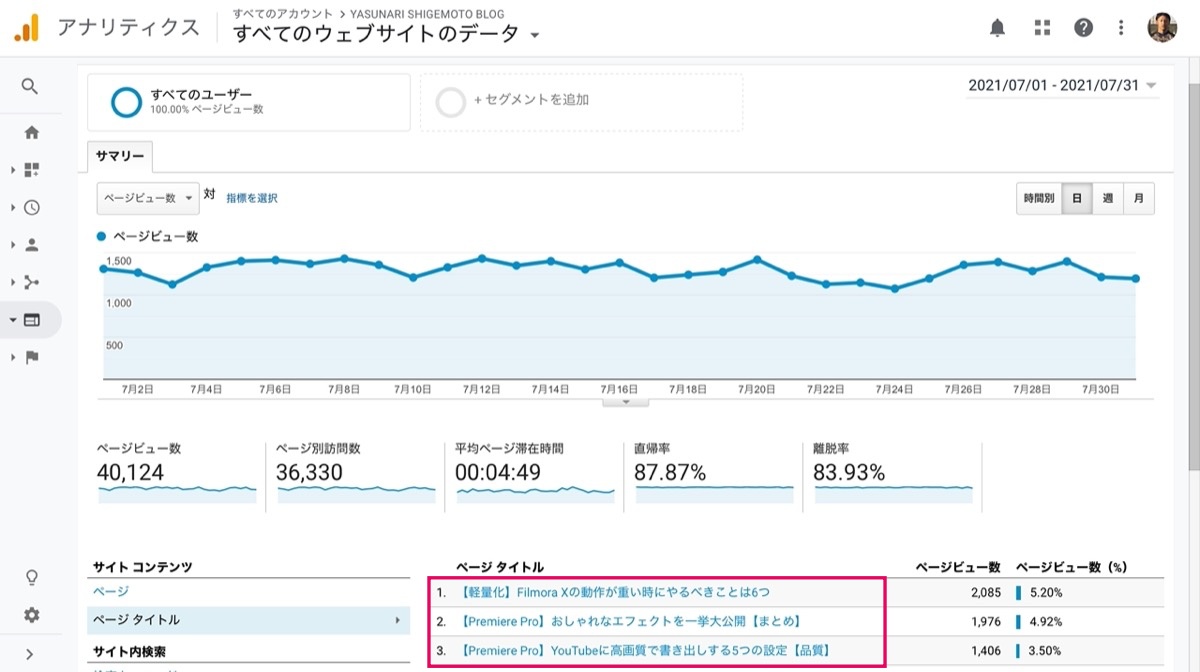Switch chart to 月 view

coord(1139,198)
